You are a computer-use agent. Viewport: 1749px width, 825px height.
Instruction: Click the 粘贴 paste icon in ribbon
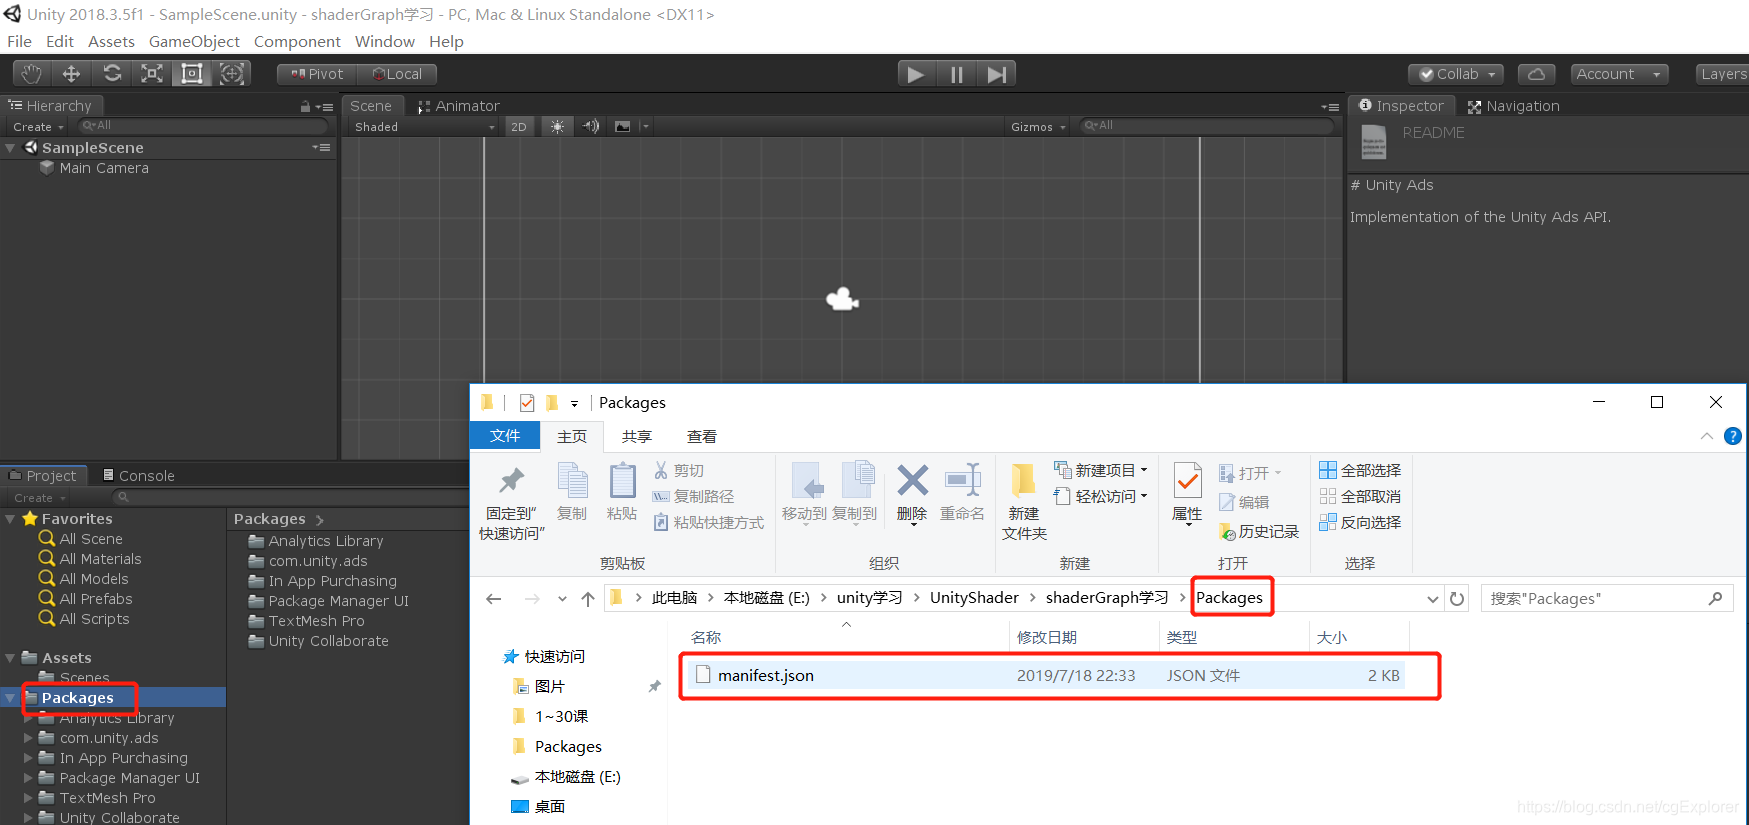(x=622, y=480)
